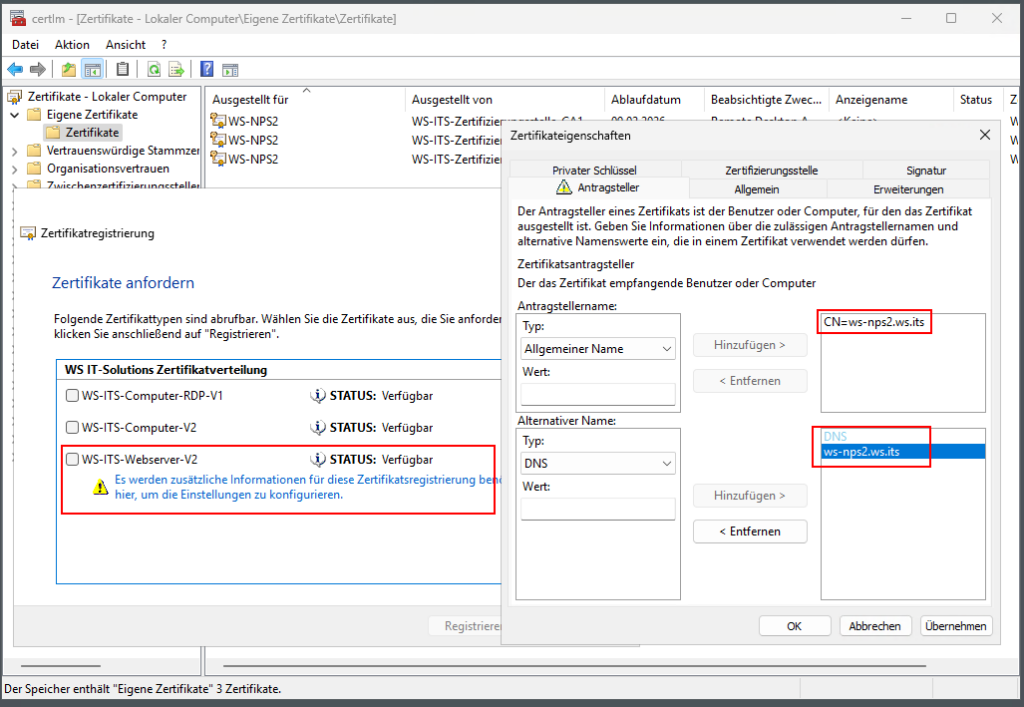Go up one level with the folder-arrow icon
This screenshot has width=1024, height=707.
tap(69, 69)
